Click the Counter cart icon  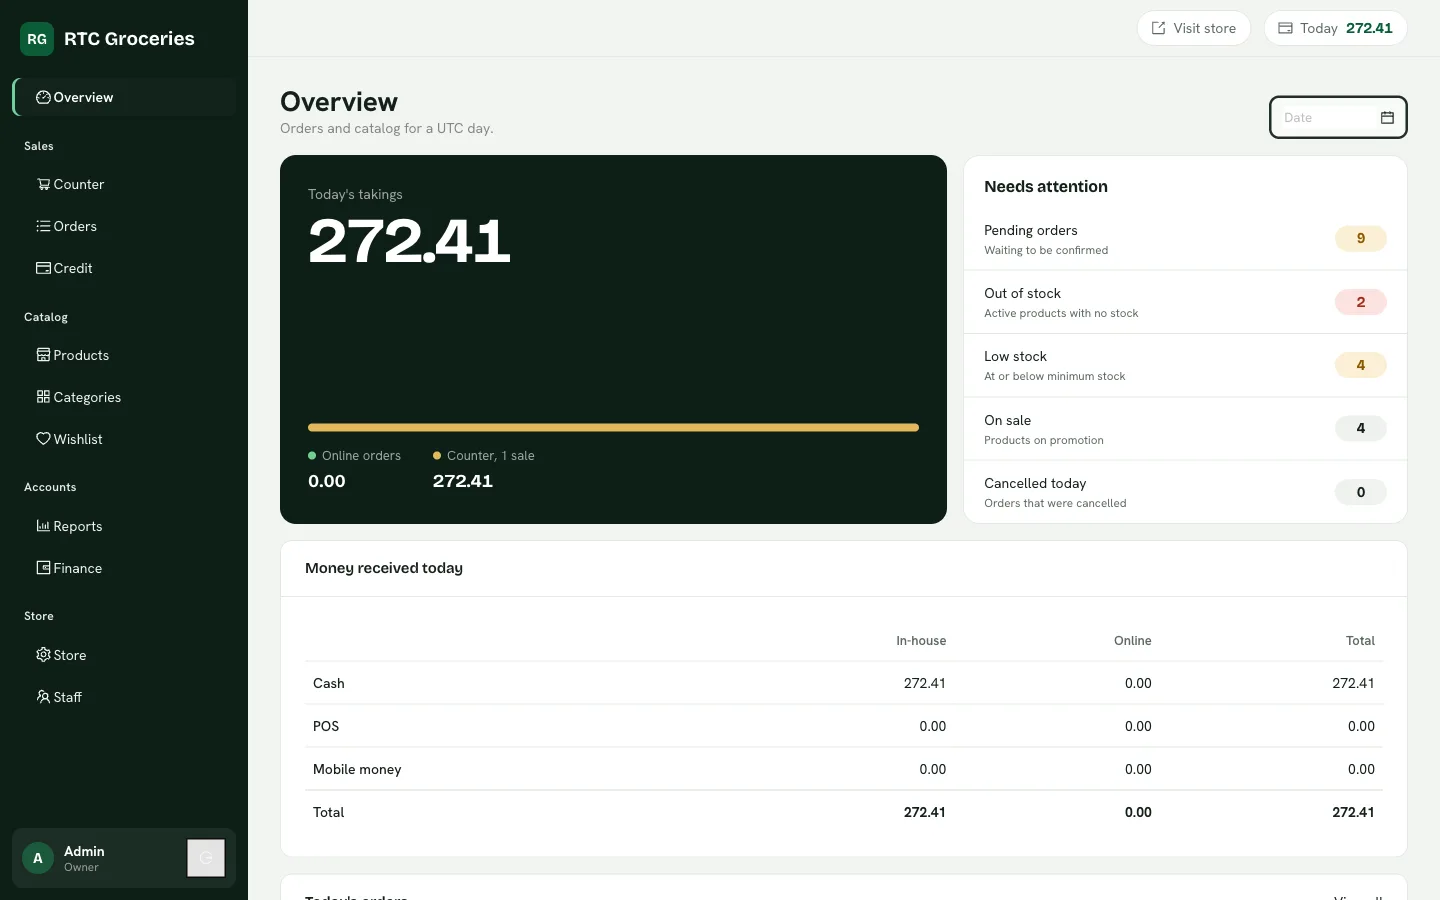click(x=43, y=184)
